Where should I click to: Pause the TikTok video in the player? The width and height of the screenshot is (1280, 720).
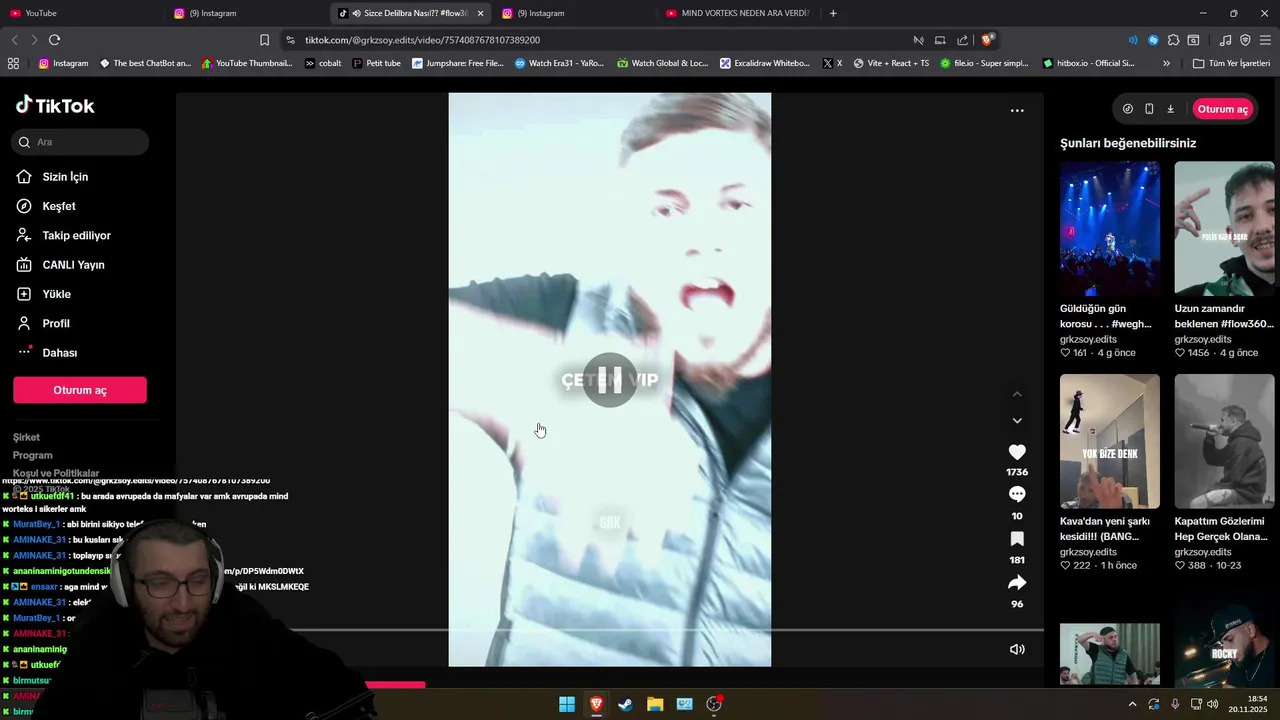click(x=609, y=380)
